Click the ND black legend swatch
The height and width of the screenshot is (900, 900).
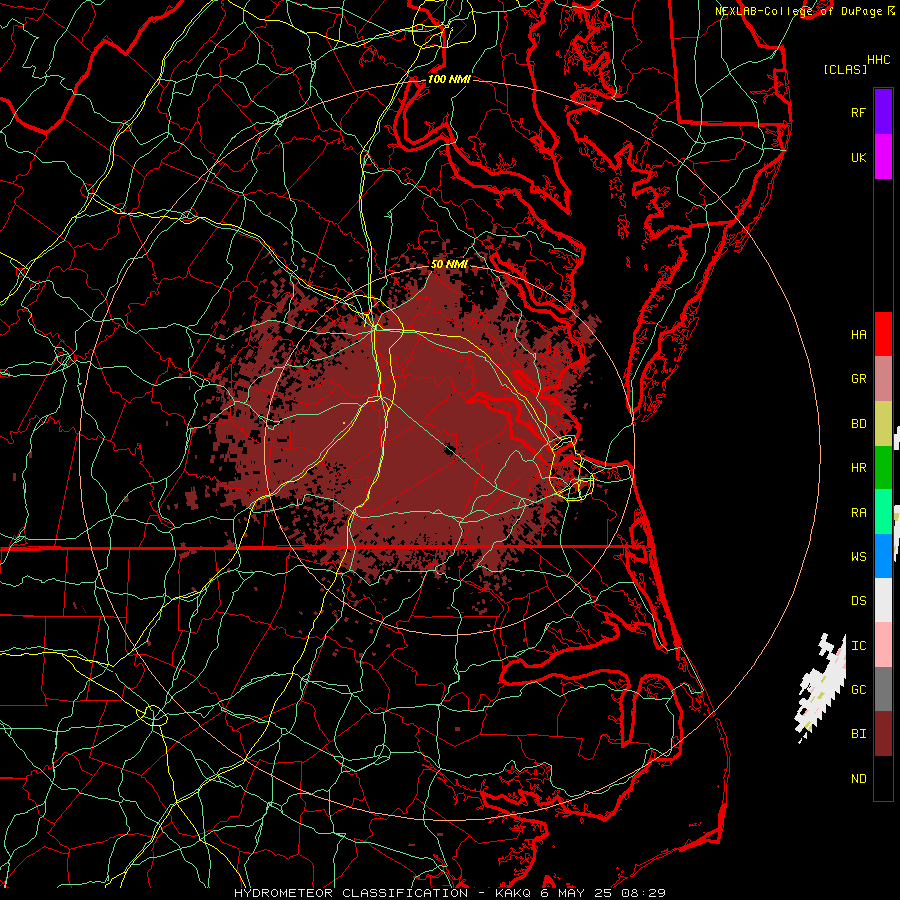[883, 778]
